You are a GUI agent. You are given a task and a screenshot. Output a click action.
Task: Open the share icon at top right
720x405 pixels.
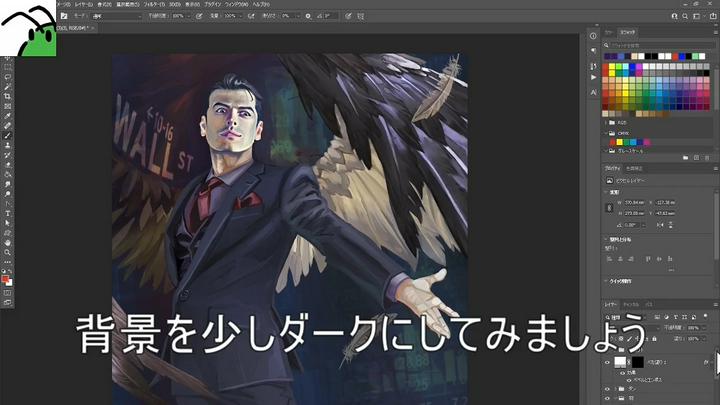click(714, 16)
